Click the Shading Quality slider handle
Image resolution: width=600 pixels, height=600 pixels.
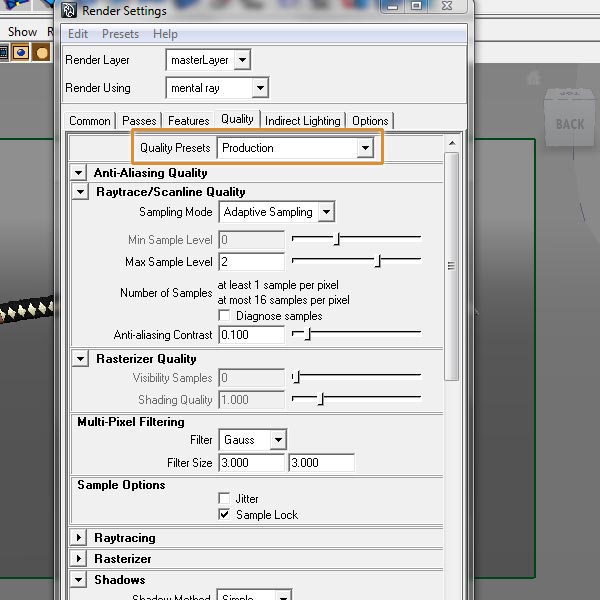tap(321, 399)
